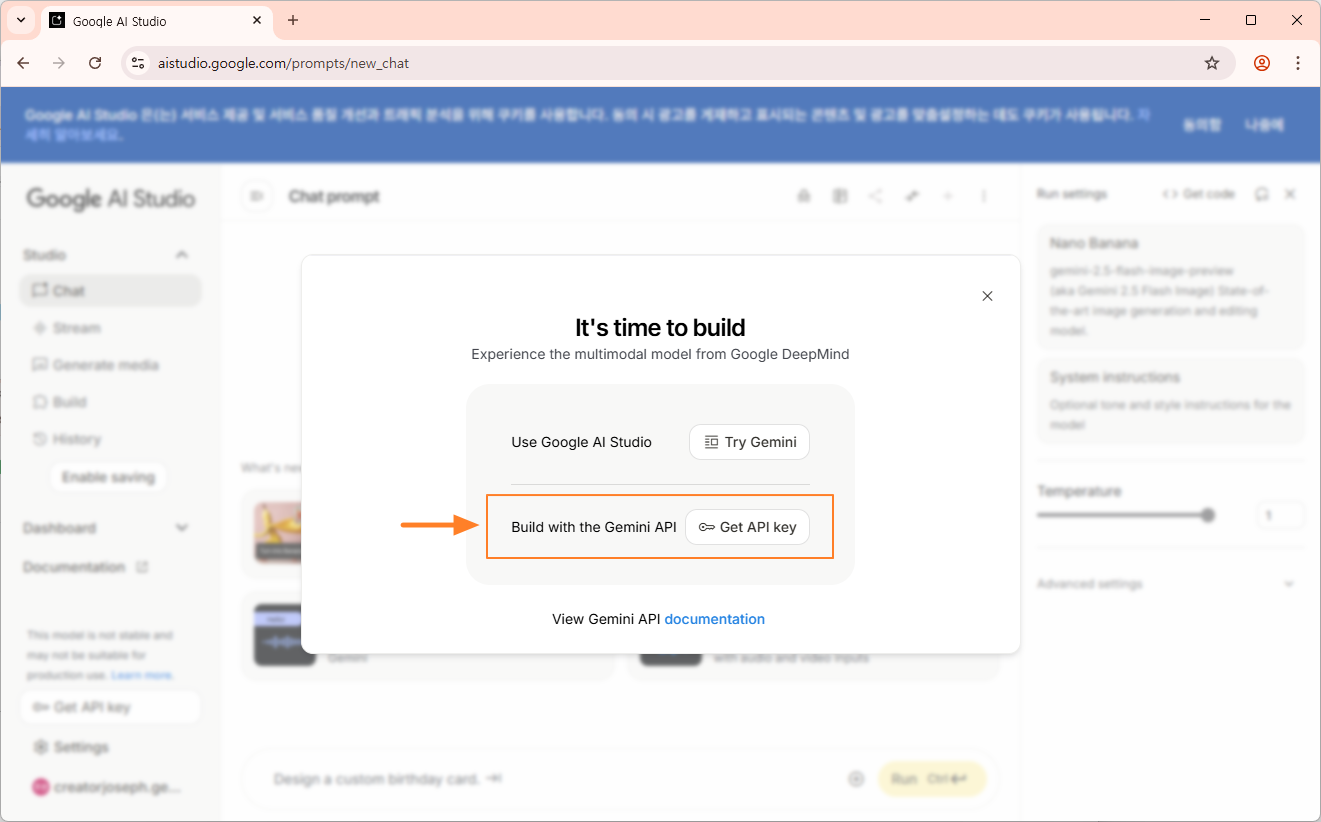Viewport: 1321px width, 822px height.
Task: Click the temporary chat icon in prompt toolbar
Action: point(804,197)
